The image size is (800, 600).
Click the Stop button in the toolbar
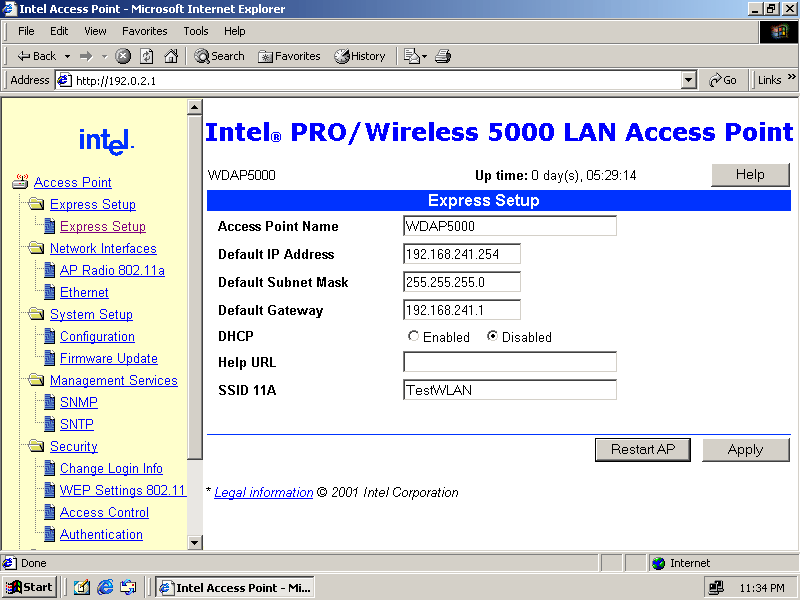pos(123,56)
